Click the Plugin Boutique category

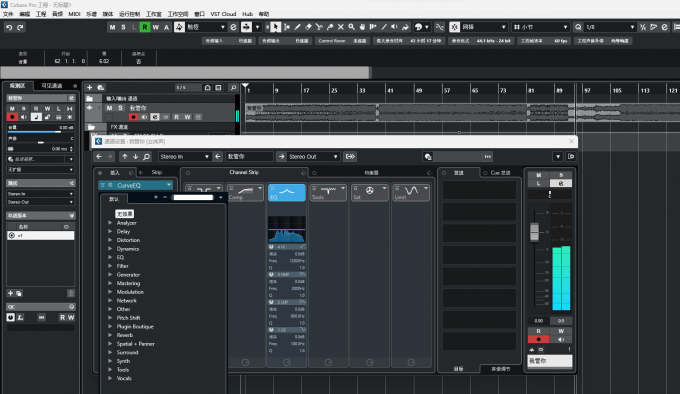pyautogui.click(x=135, y=326)
